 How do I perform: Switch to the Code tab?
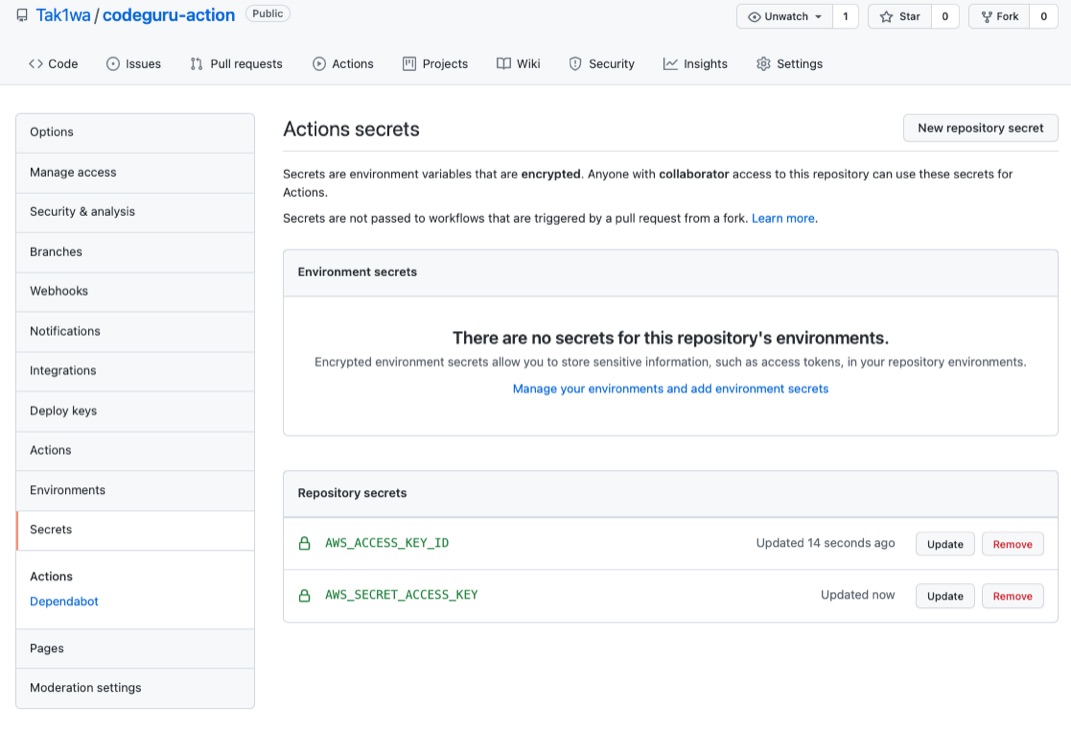pos(53,63)
